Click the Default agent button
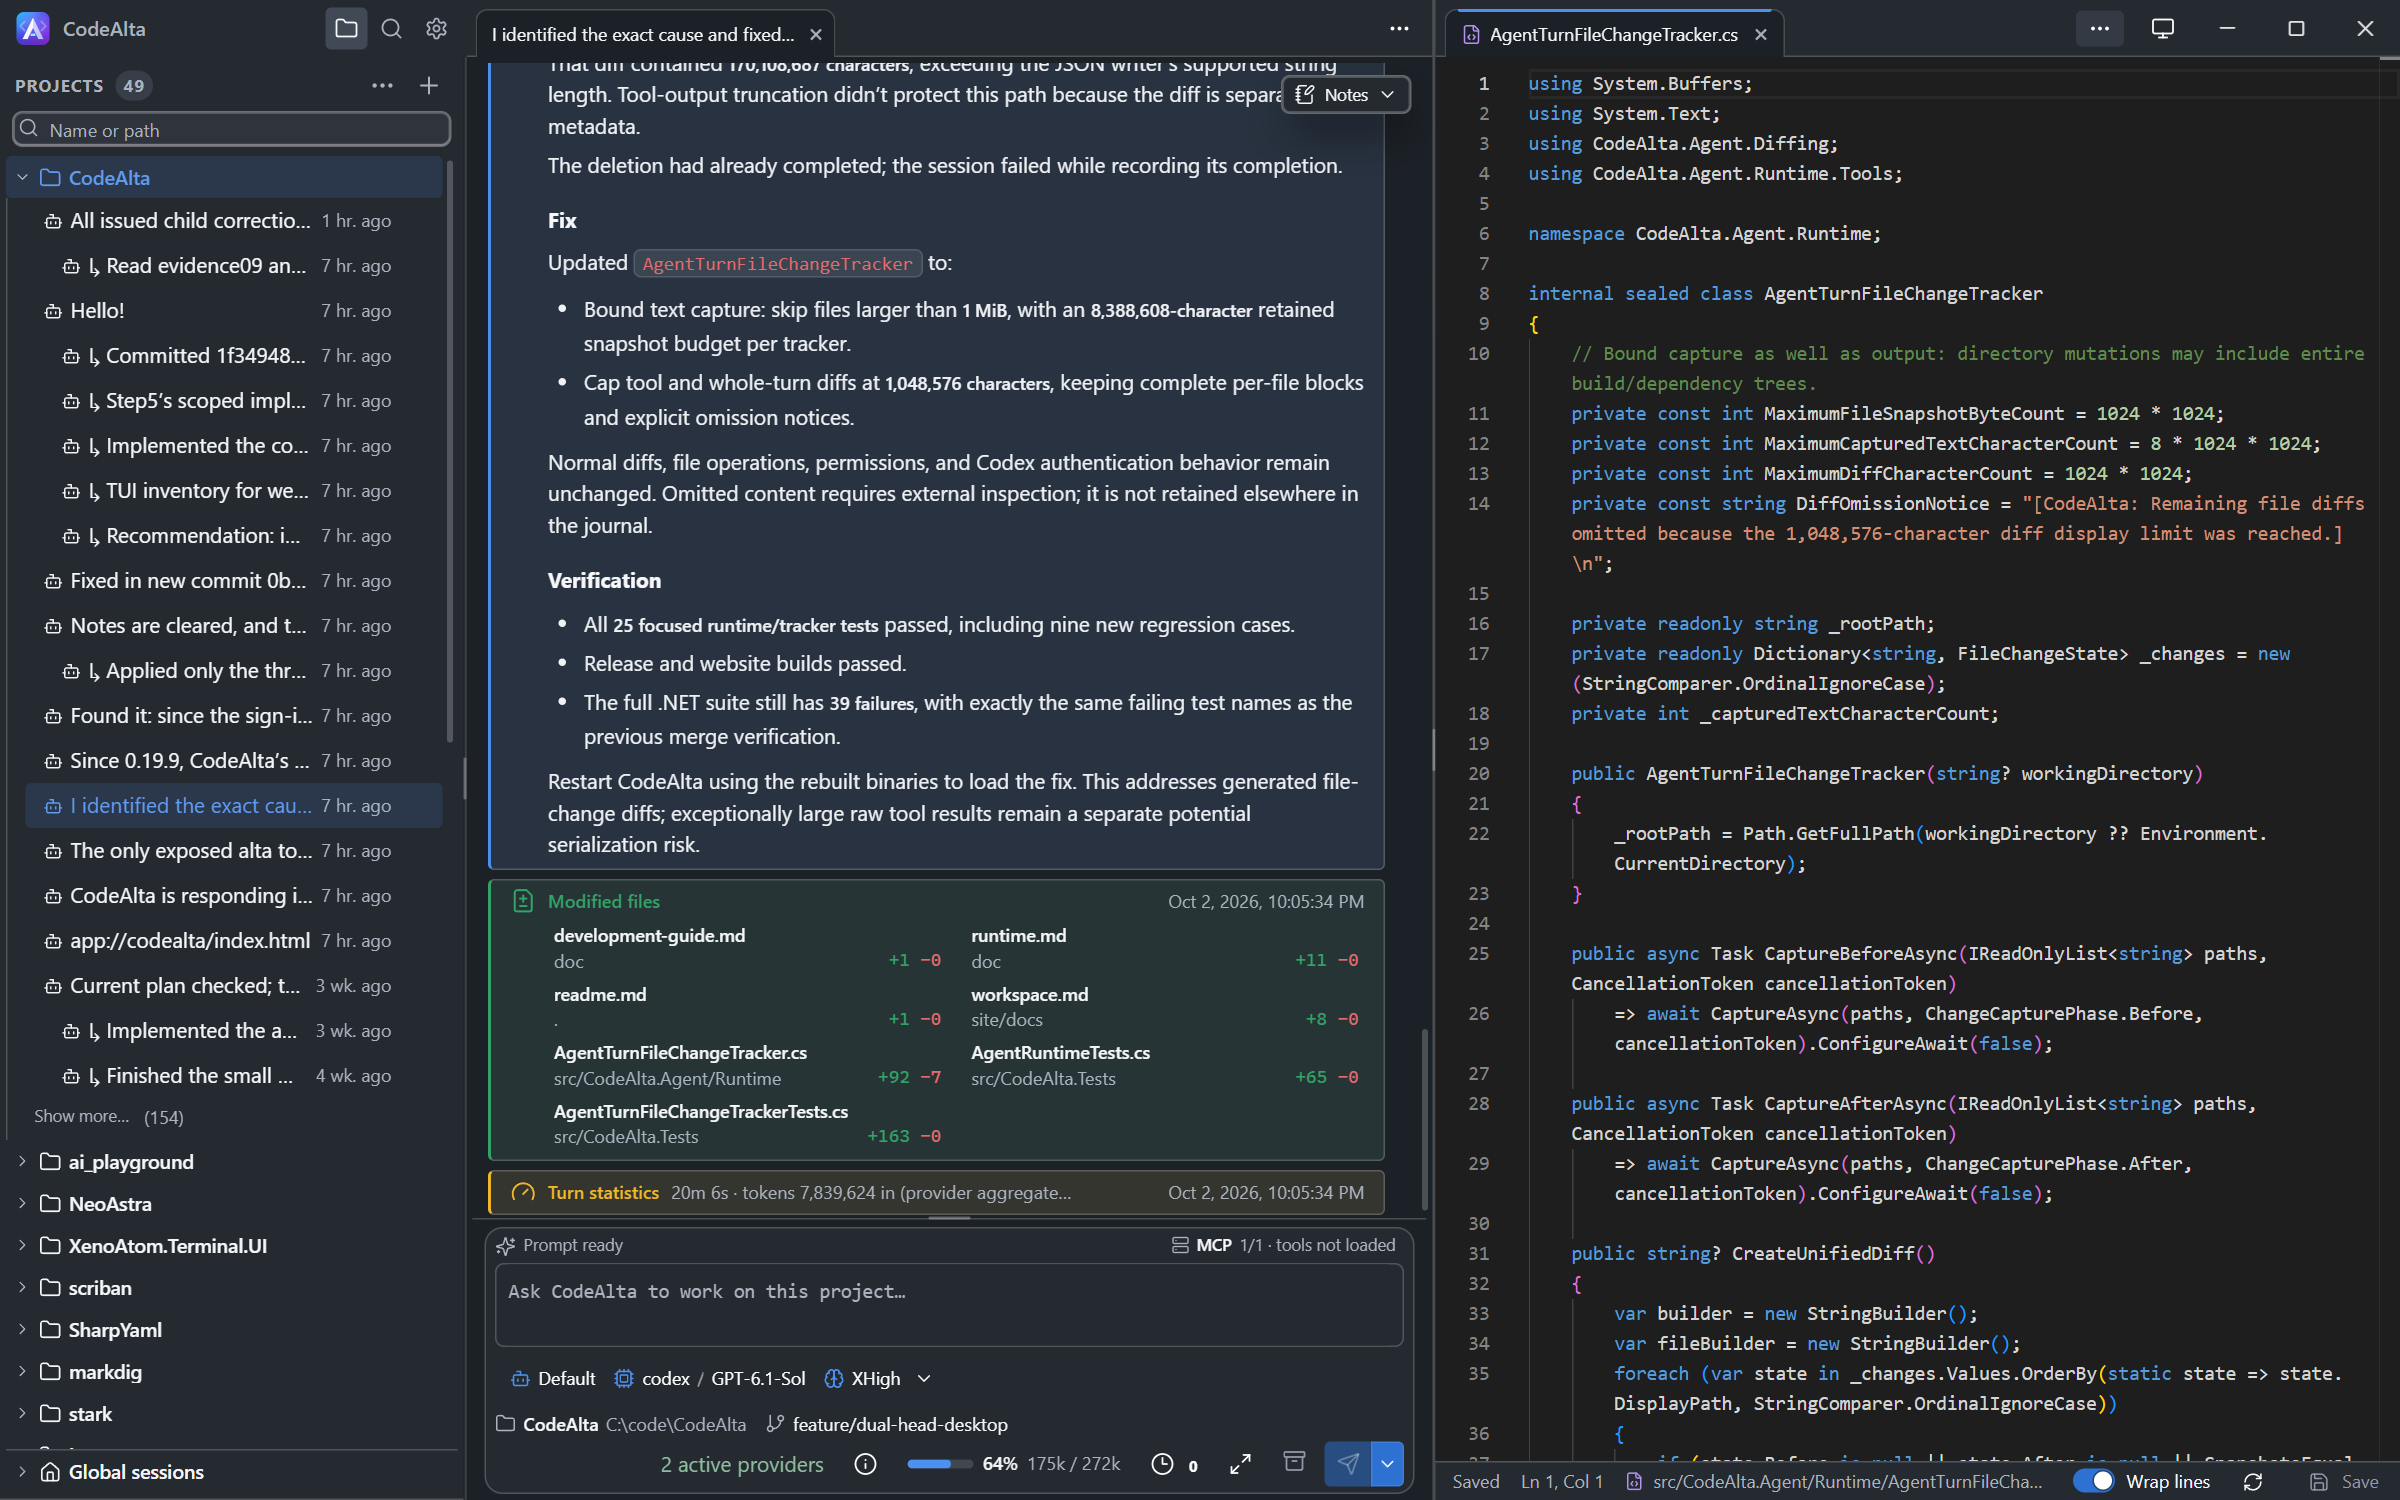The width and height of the screenshot is (2400, 1500). tap(553, 1379)
